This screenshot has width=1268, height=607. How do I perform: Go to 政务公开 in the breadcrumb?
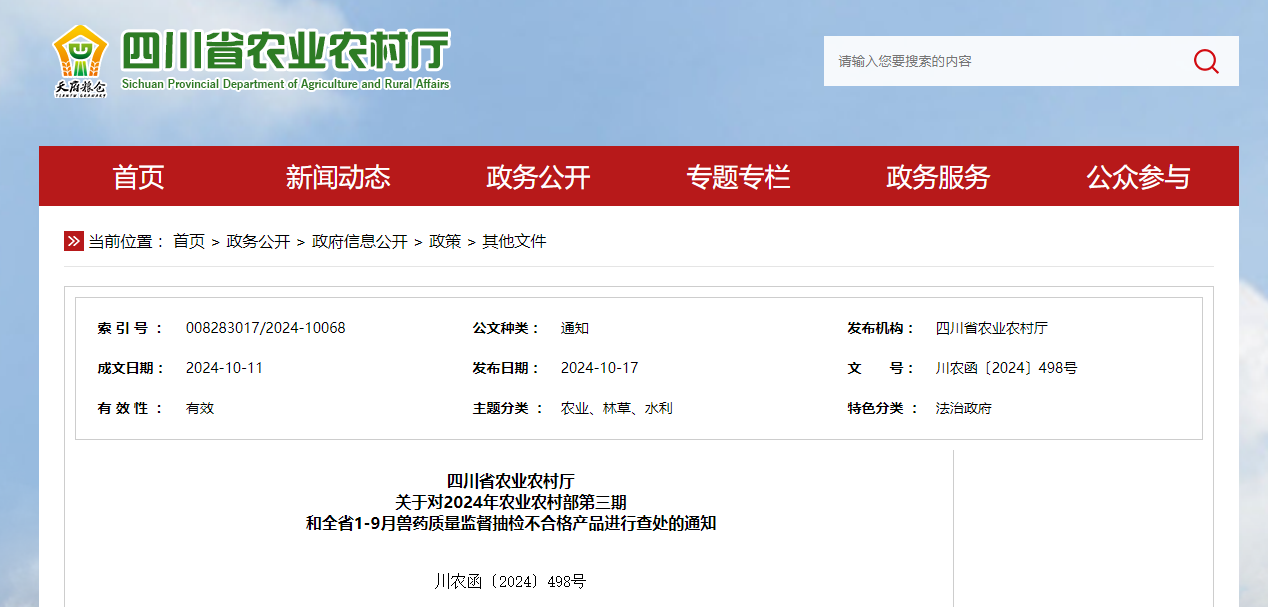tap(258, 241)
